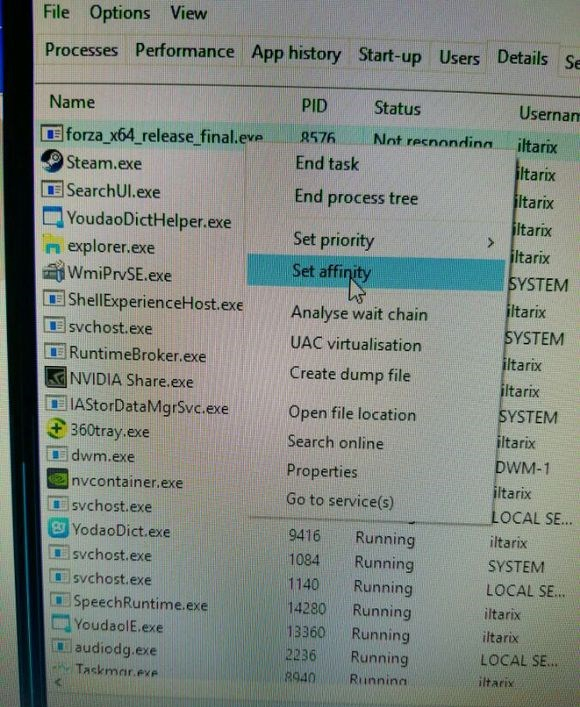The width and height of the screenshot is (580, 707).
Task: Select the SpeechRuntime.exe process name
Action: coord(141,603)
